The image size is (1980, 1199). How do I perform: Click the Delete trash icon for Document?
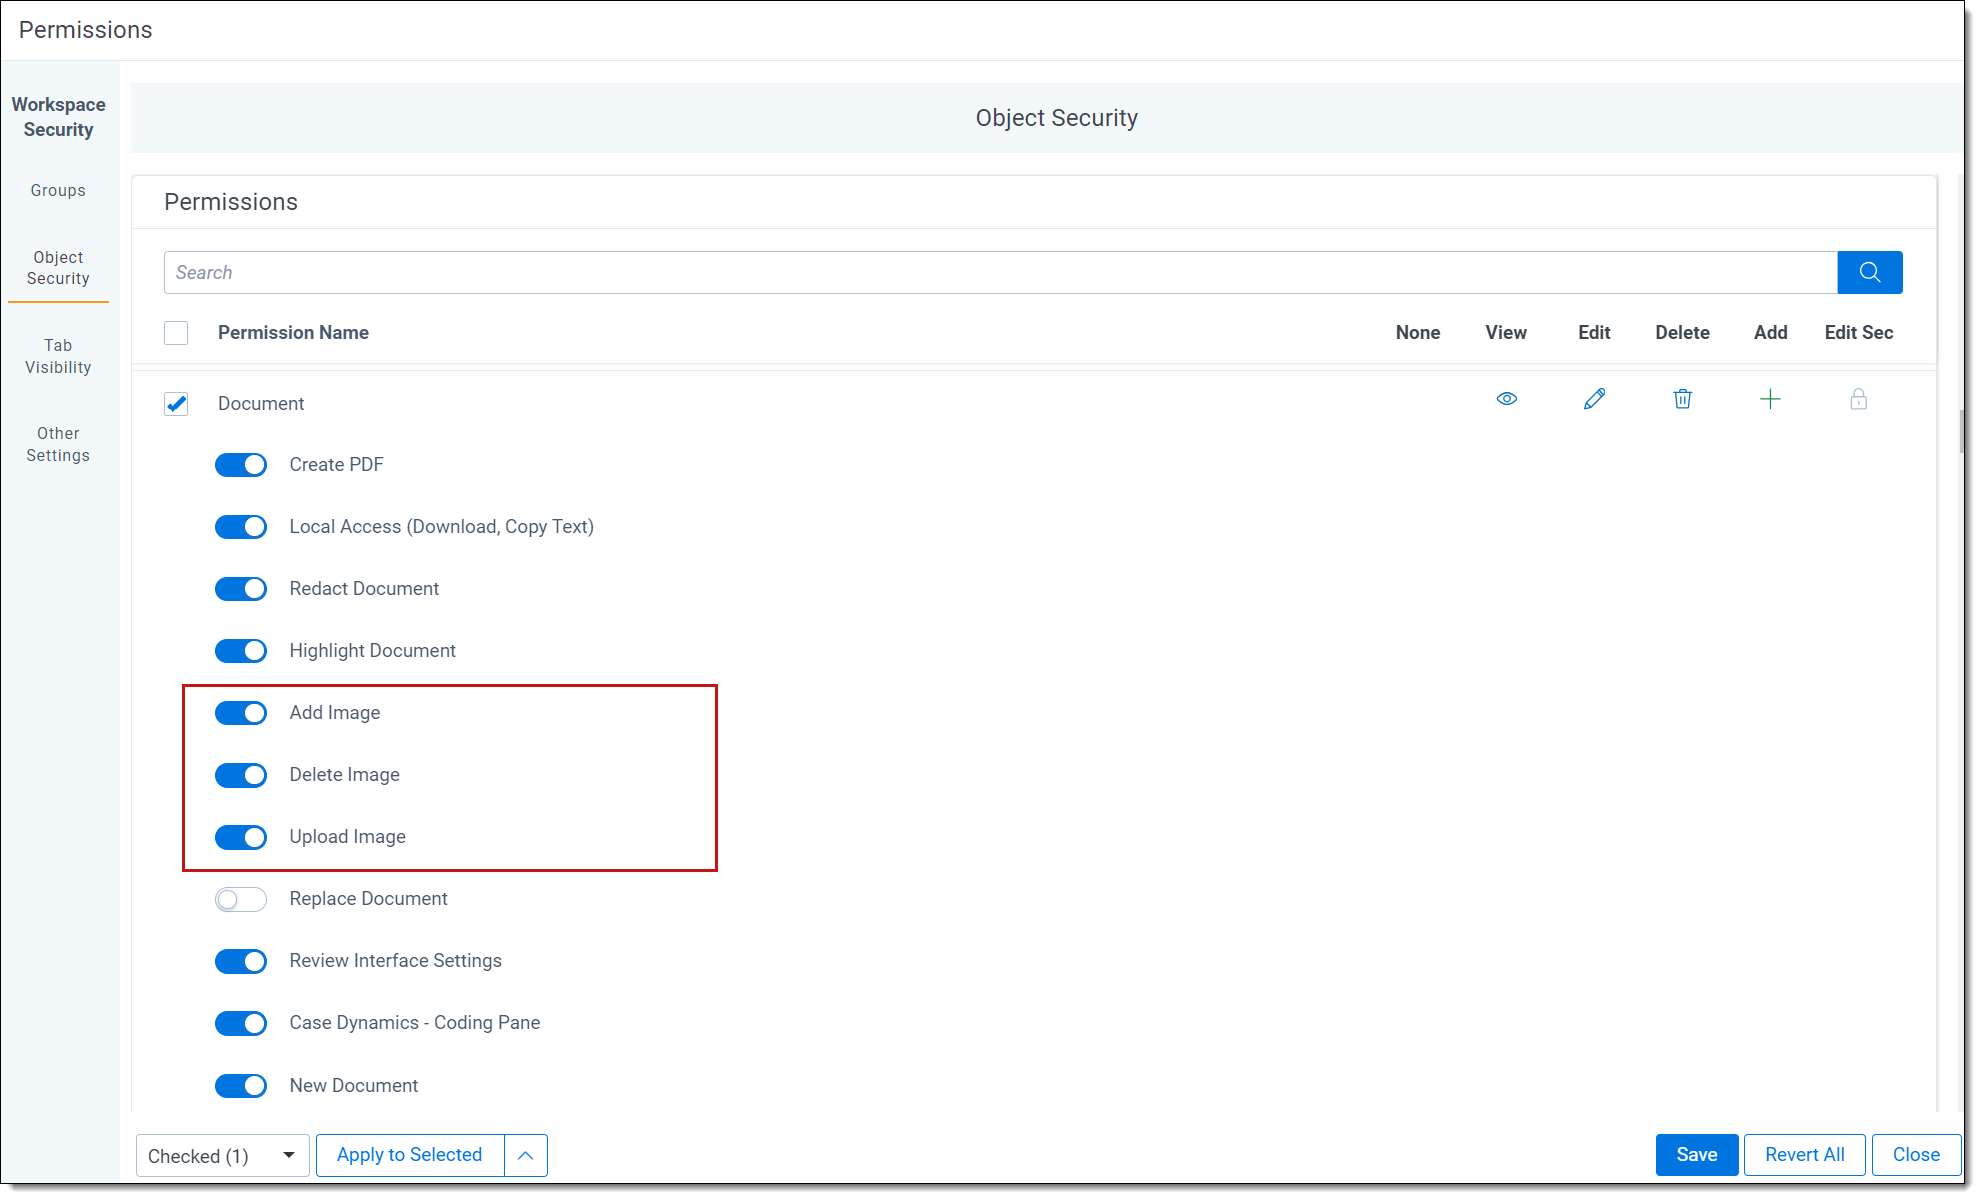click(1682, 399)
